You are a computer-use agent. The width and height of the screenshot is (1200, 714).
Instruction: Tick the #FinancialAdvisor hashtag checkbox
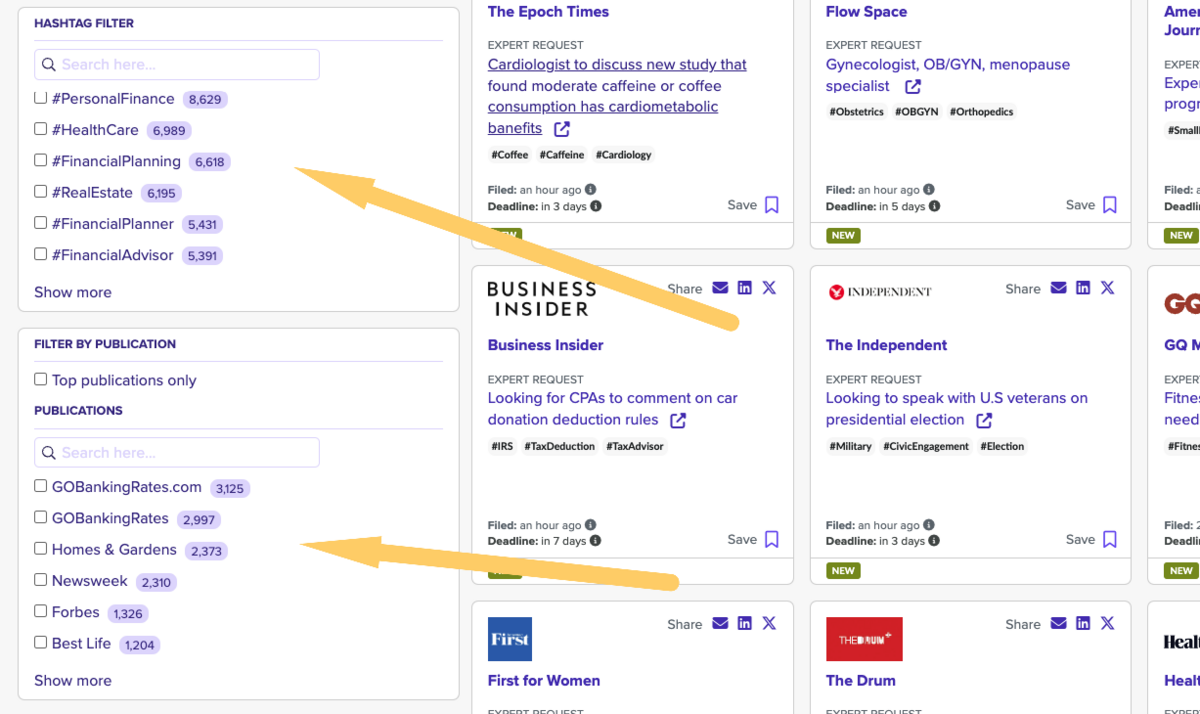click(41, 254)
